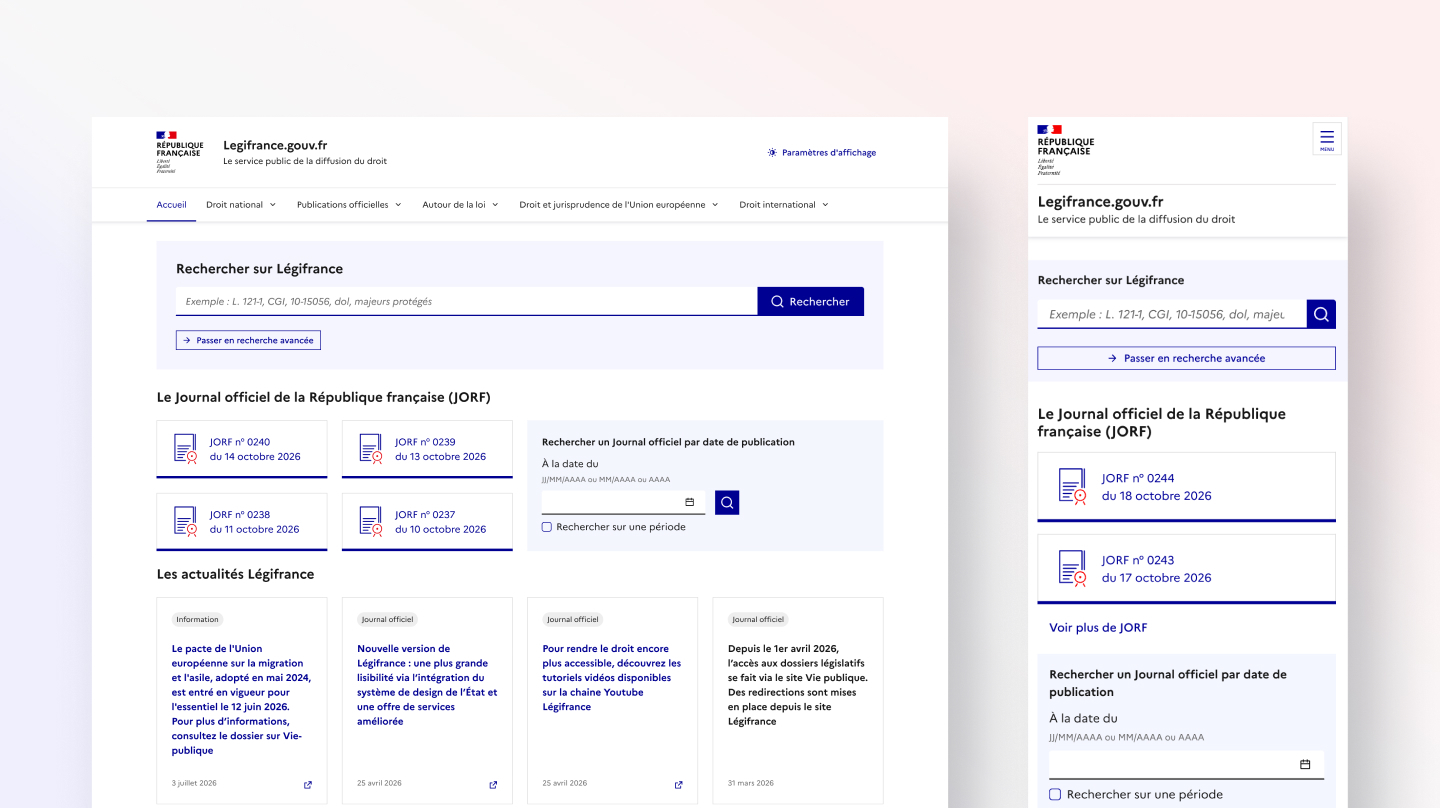Click the search icon next to the desktop date field

click(x=727, y=502)
